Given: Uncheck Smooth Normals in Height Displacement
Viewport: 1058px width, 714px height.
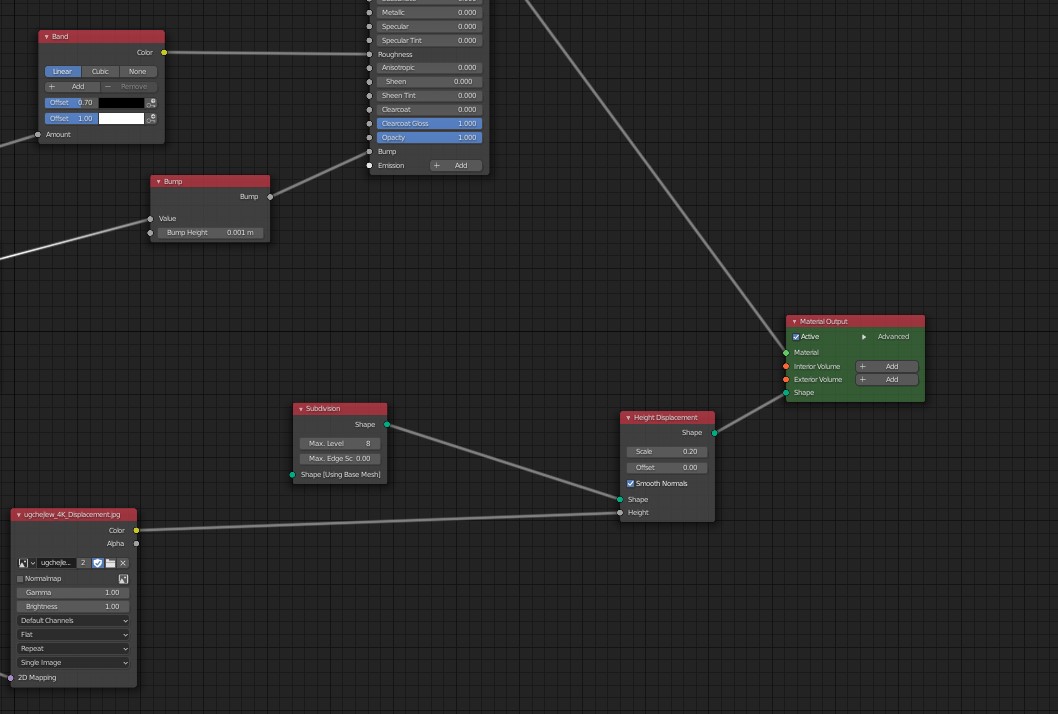Looking at the screenshot, I should click(631, 484).
